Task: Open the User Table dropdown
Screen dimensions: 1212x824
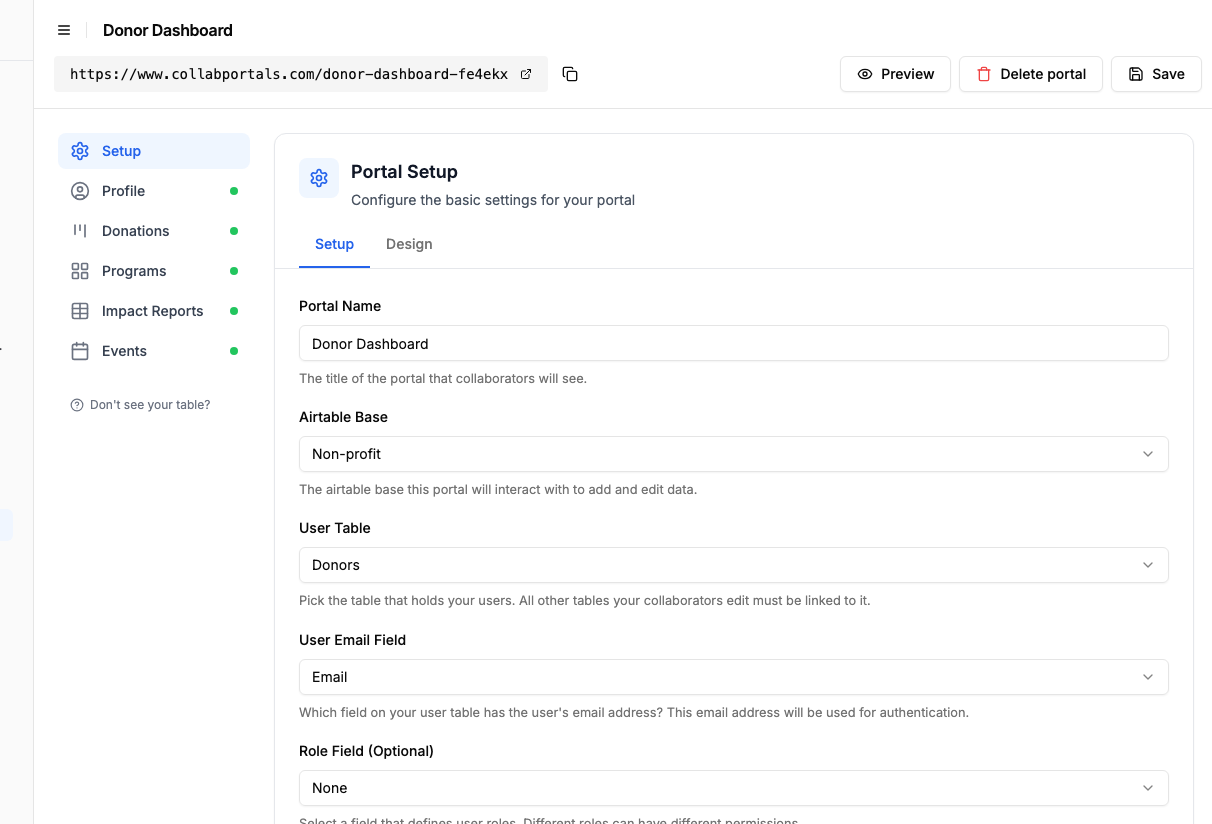Action: tap(733, 565)
